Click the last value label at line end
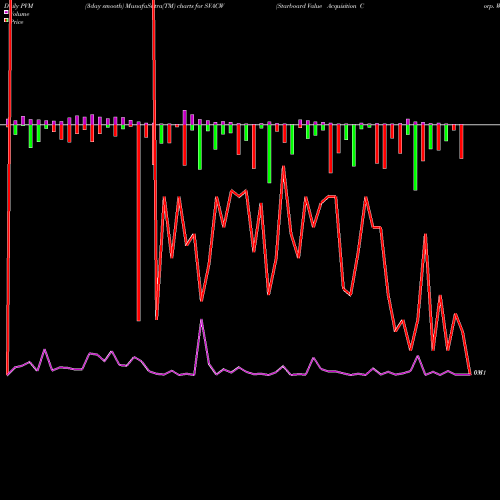The image size is (500, 500). (x=480, y=373)
